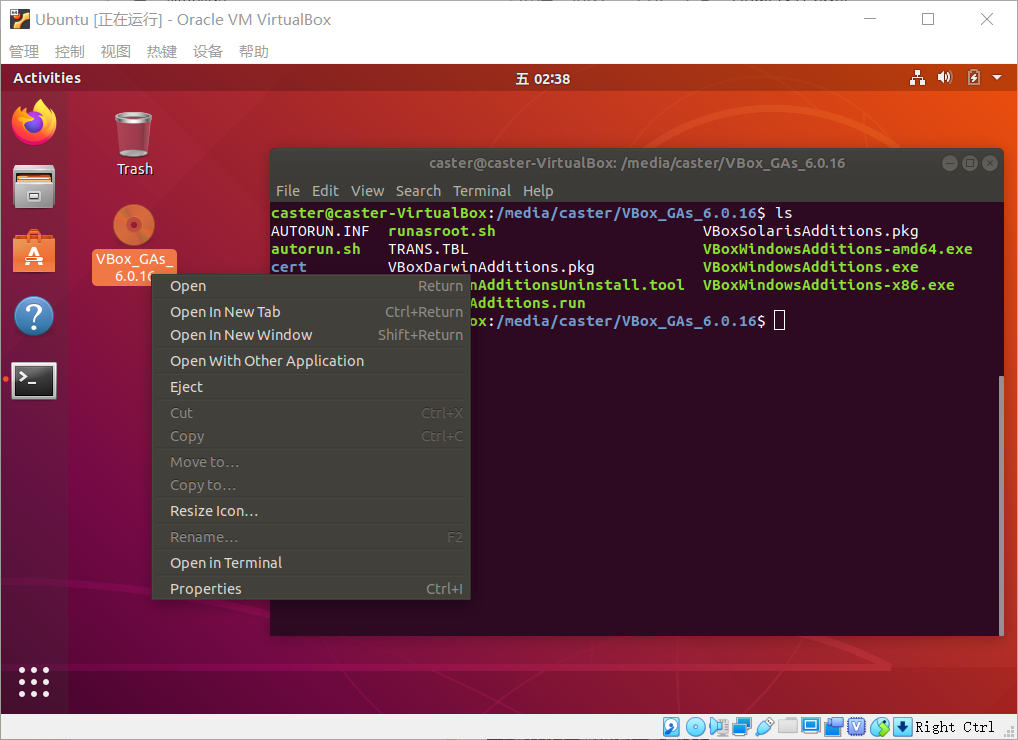Show Applications grid button

point(34,682)
